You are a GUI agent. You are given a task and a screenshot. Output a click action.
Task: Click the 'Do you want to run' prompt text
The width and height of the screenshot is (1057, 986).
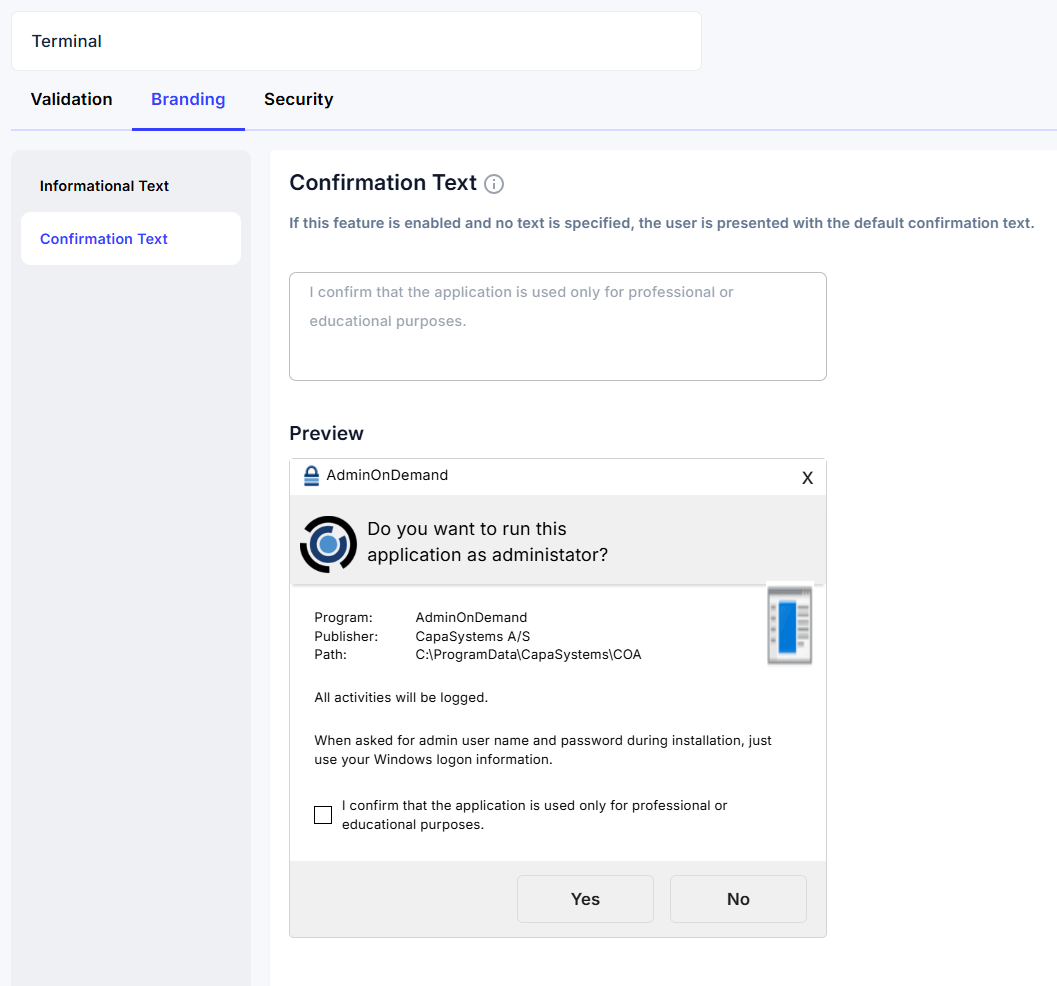487,542
